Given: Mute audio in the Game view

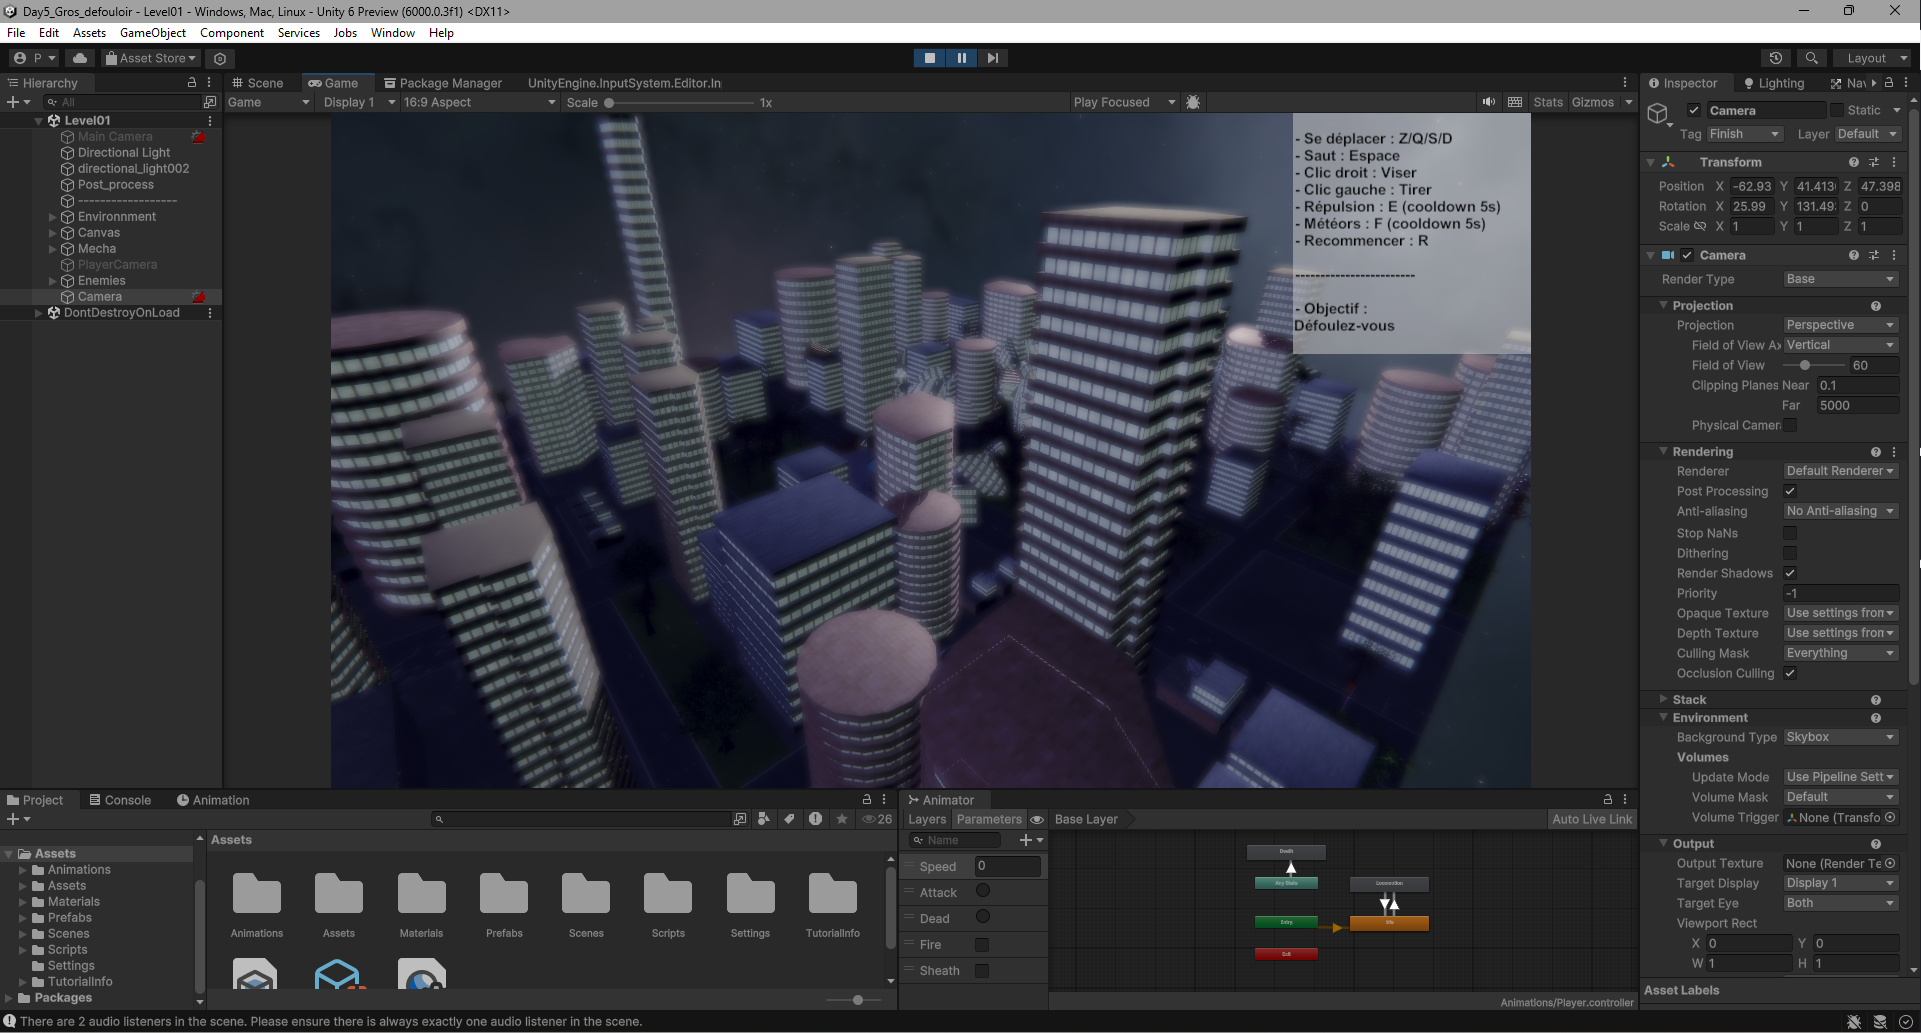Looking at the screenshot, I should tap(1489, 102).
